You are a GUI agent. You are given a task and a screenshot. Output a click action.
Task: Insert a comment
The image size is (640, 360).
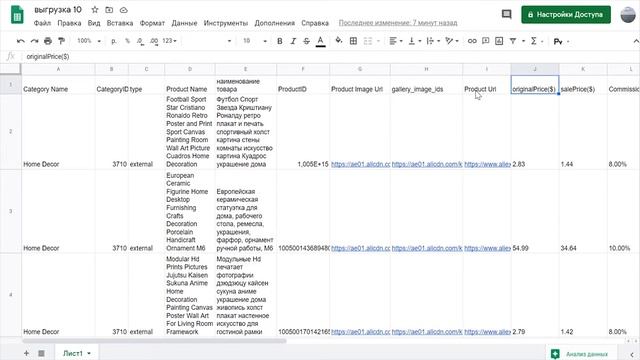pos(485,41)
